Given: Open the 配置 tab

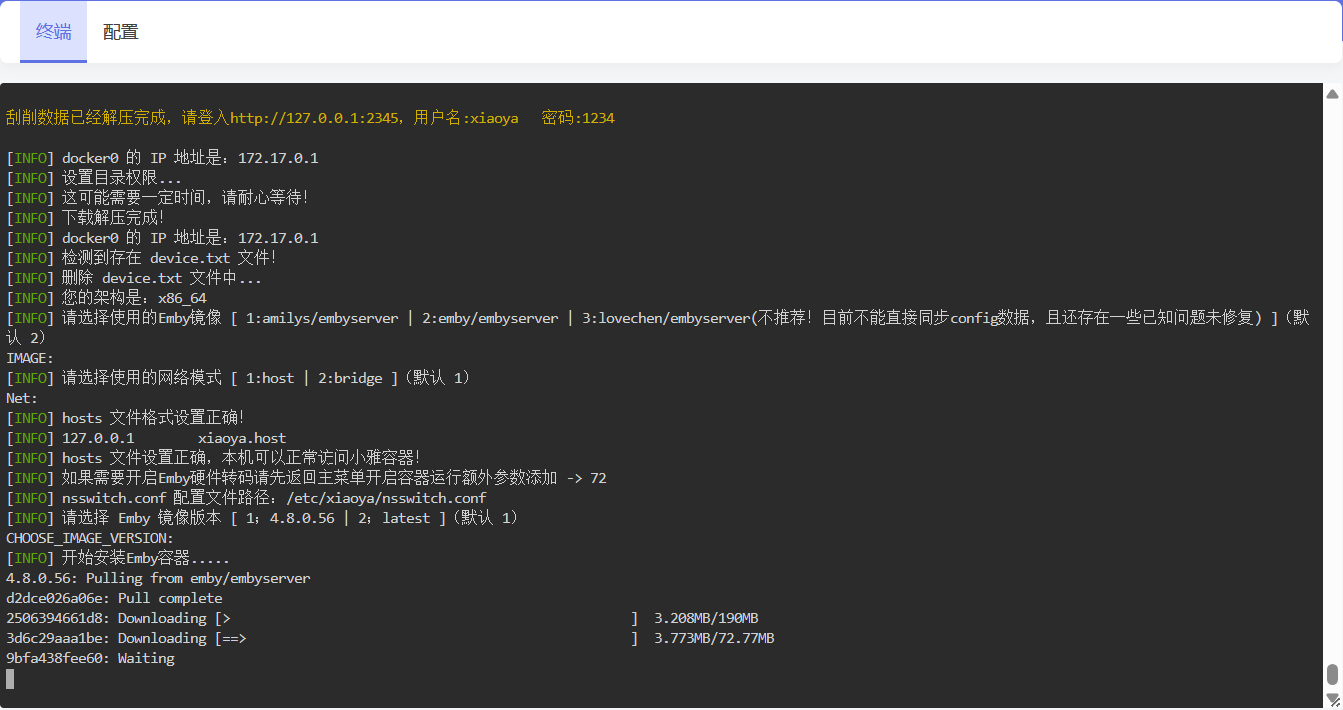Looking at the screenshot, I should pos(121,32).
